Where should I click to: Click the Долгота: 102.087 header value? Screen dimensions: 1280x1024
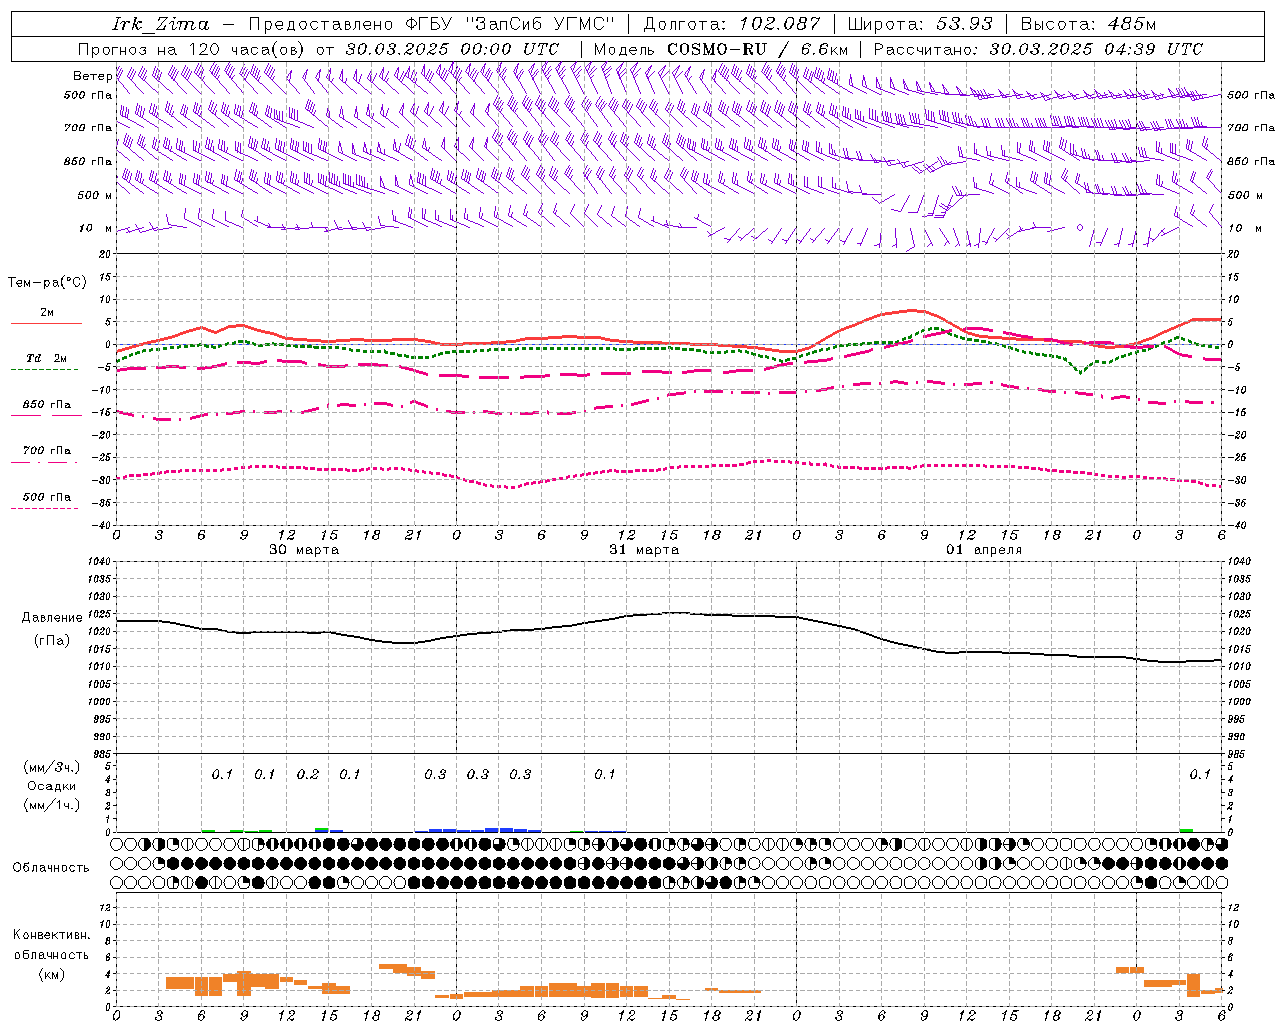[x=732, y=24]
